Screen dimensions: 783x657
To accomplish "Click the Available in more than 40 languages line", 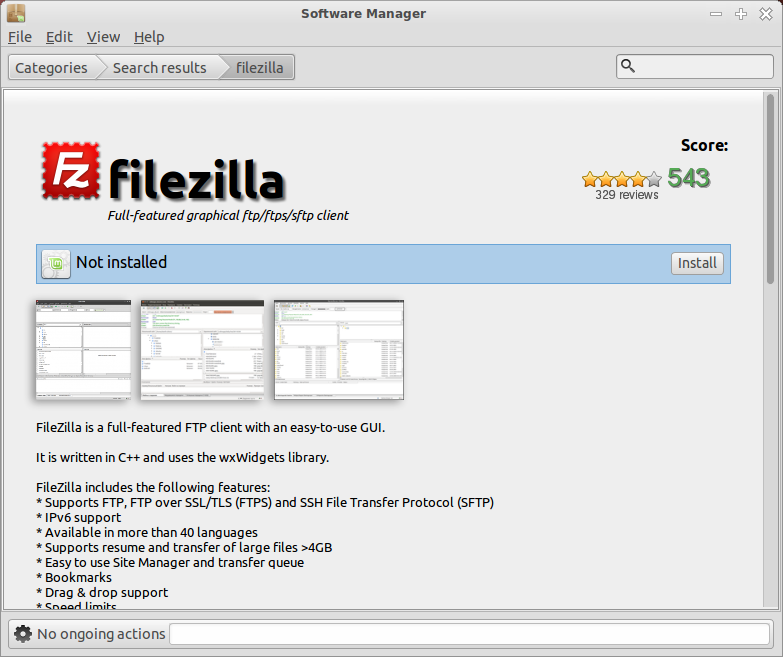I will (147, 532).
